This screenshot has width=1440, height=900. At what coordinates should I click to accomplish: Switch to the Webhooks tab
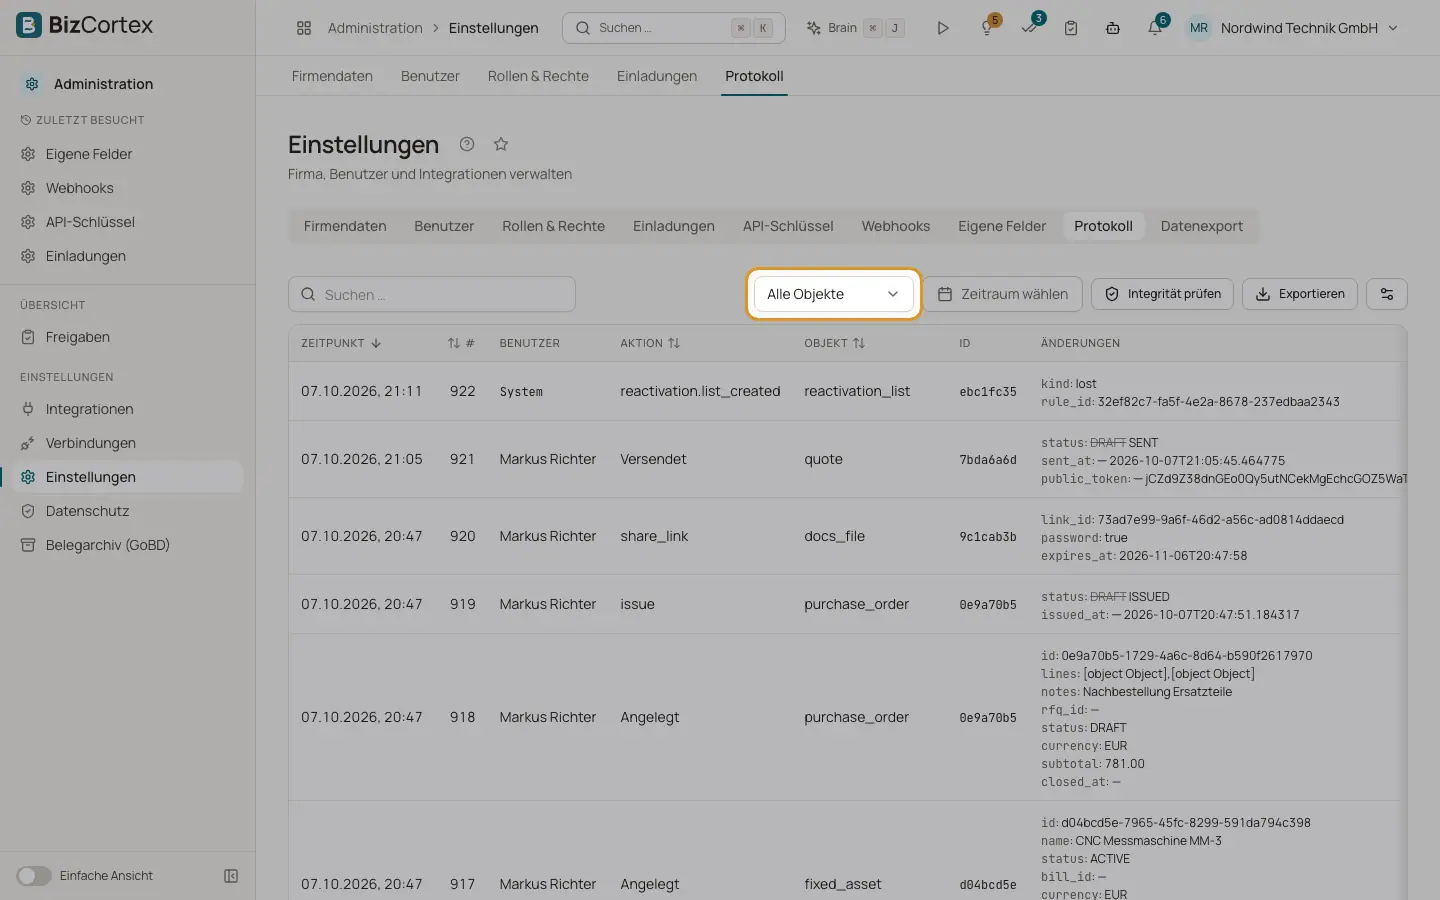point(896,226)
